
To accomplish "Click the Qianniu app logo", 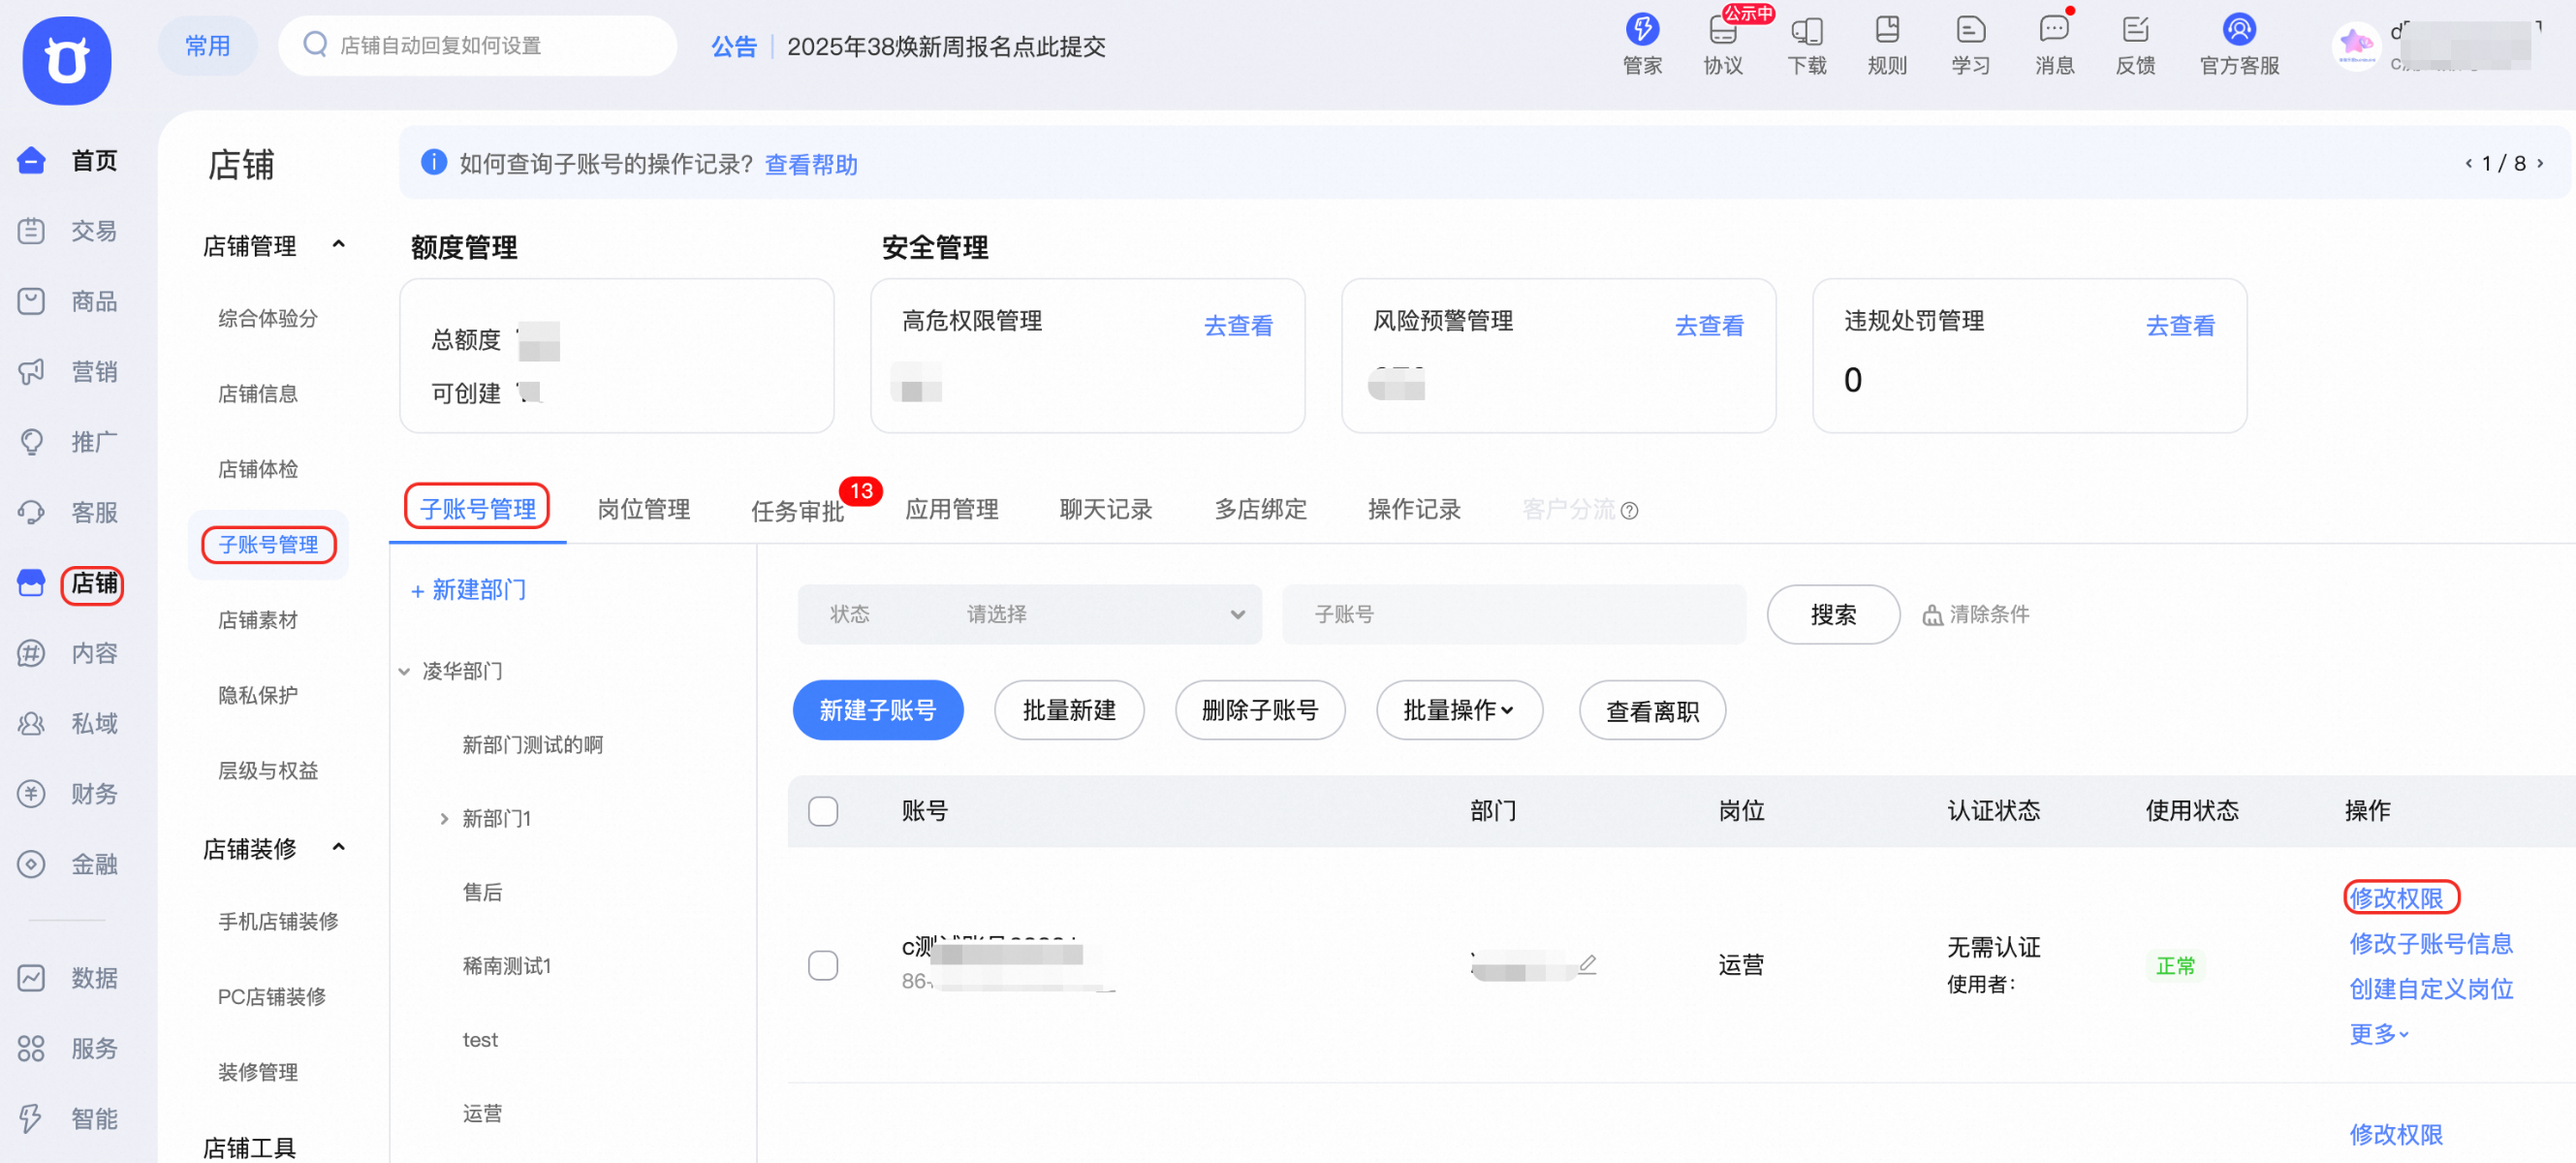I will point(66,60).
